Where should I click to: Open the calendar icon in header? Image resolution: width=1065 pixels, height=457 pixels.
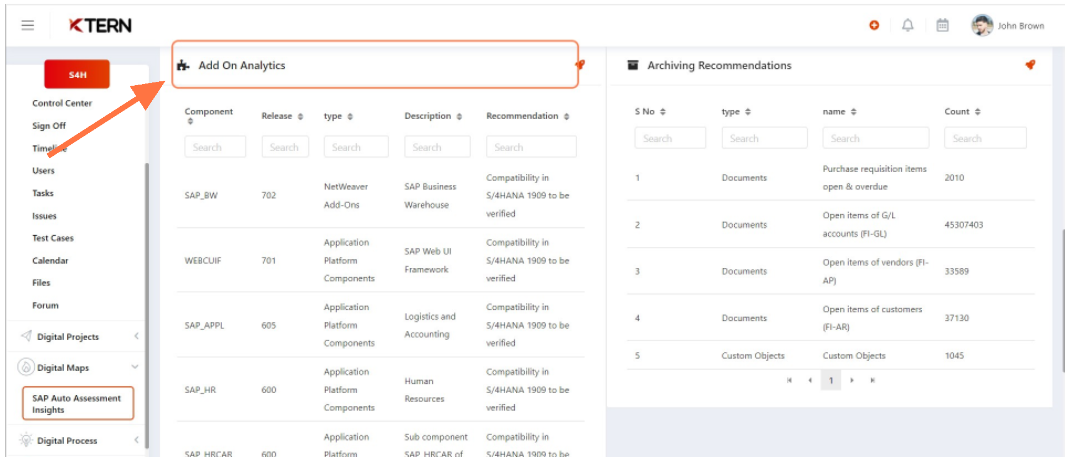pos(942,26)
